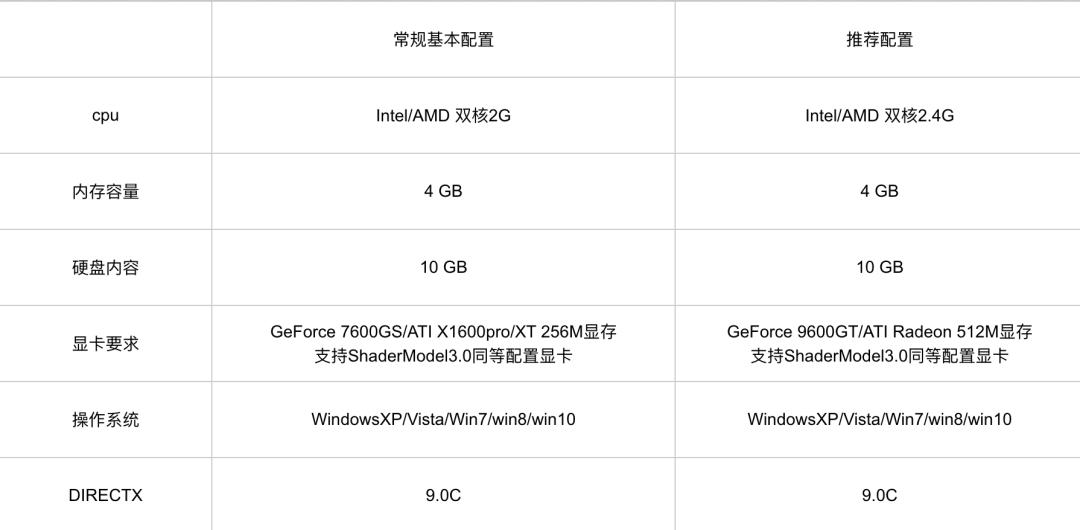1080x530 pixels.
Task: Click the GeForce 7600GS/ATI X1600pro text
Action: (x=393, y=332)
